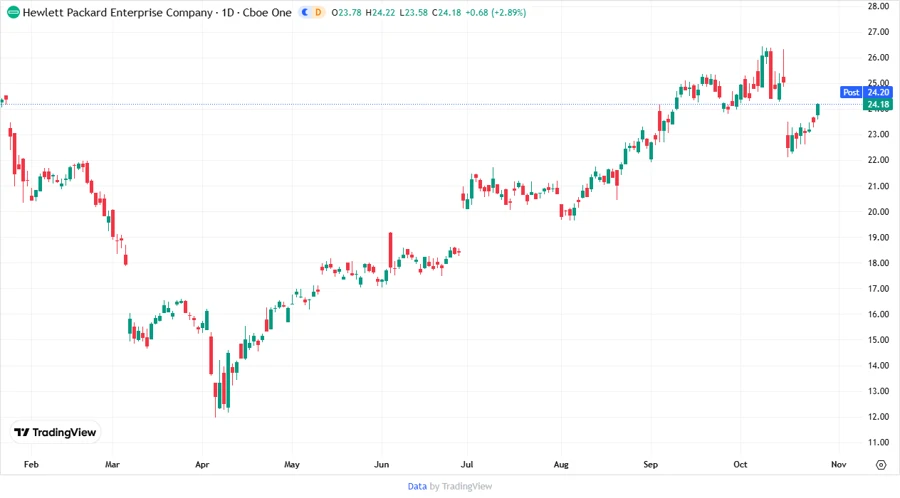900x498 pixels.
Task: Click the 28.00 price scale value
Action: pyautogui.click(x=878, y=6)
